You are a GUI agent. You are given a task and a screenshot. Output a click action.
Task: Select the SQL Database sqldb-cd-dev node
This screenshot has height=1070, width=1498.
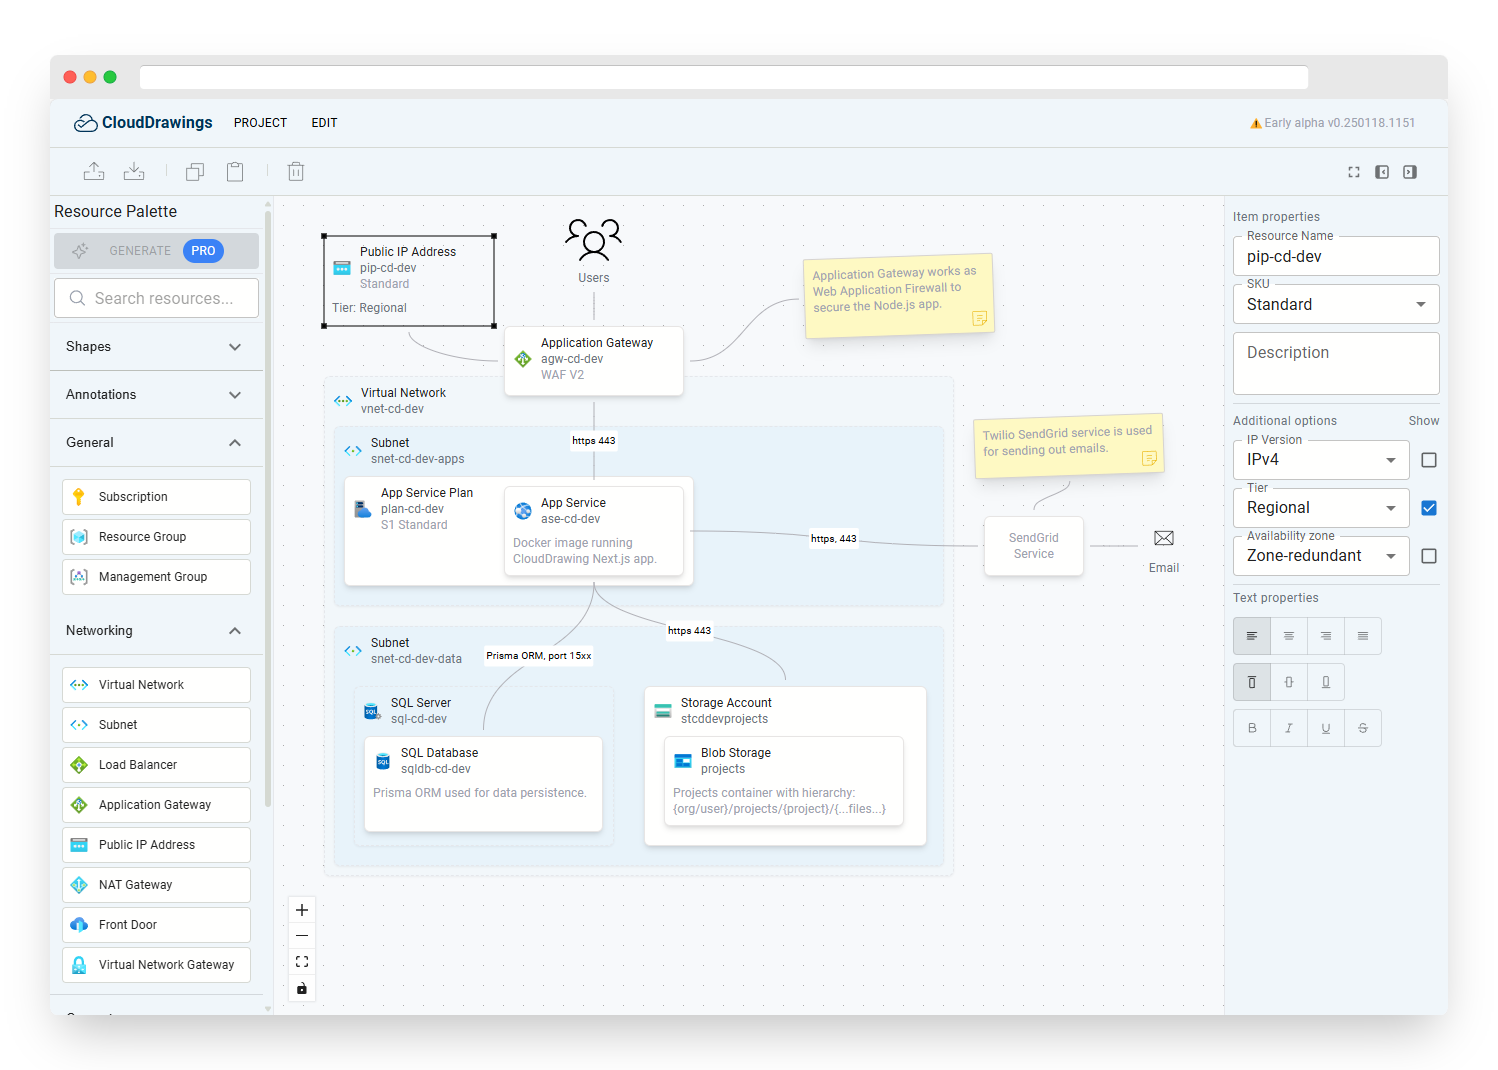[x=483, y=784]
